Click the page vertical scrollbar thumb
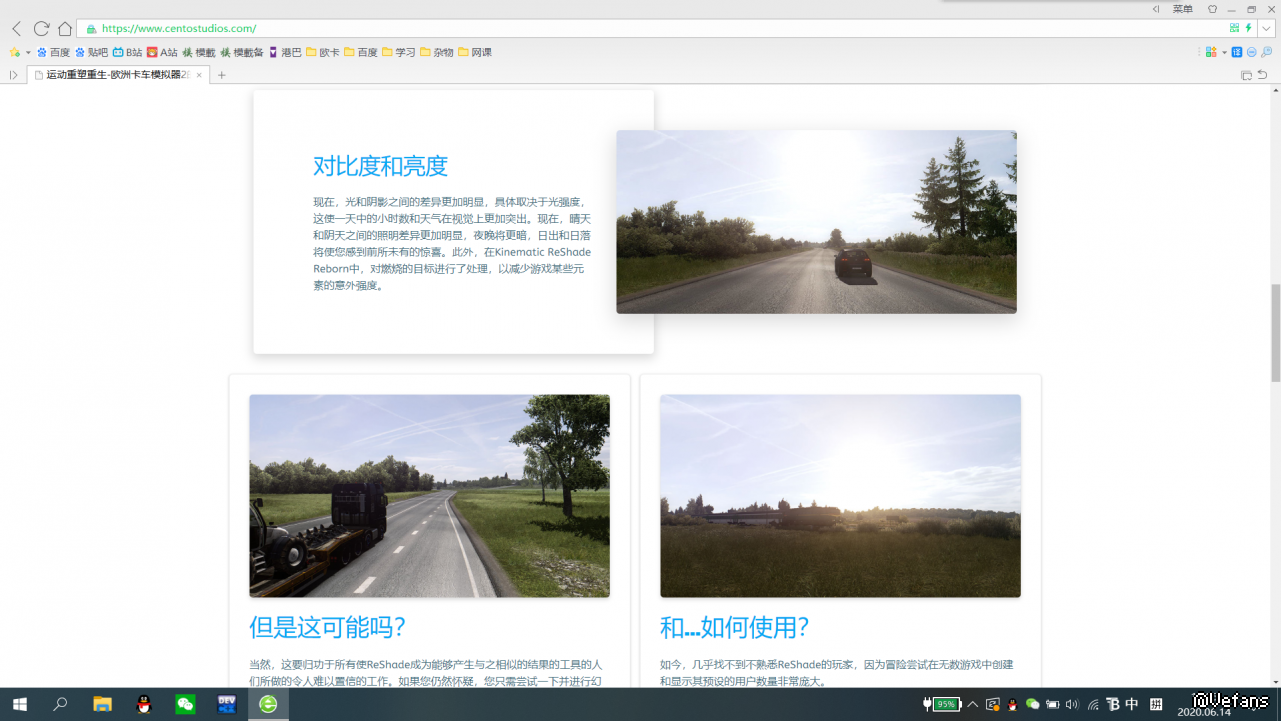Viewport: 1281px width, 721px height. point(1275,332)
